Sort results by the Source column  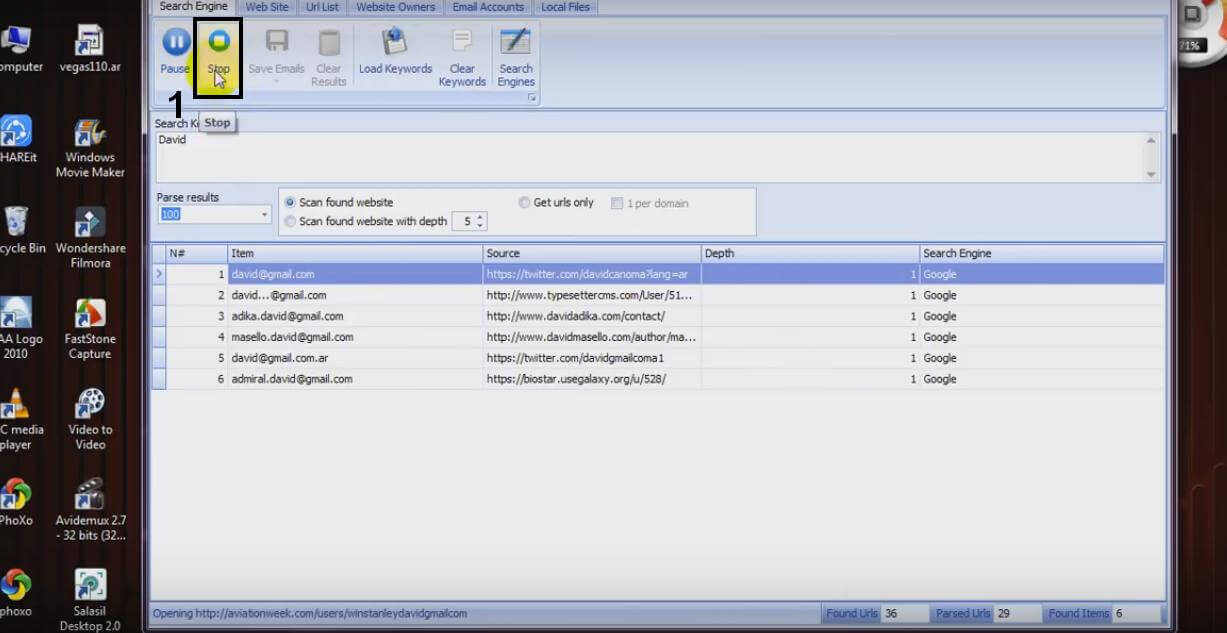(592, 254)
